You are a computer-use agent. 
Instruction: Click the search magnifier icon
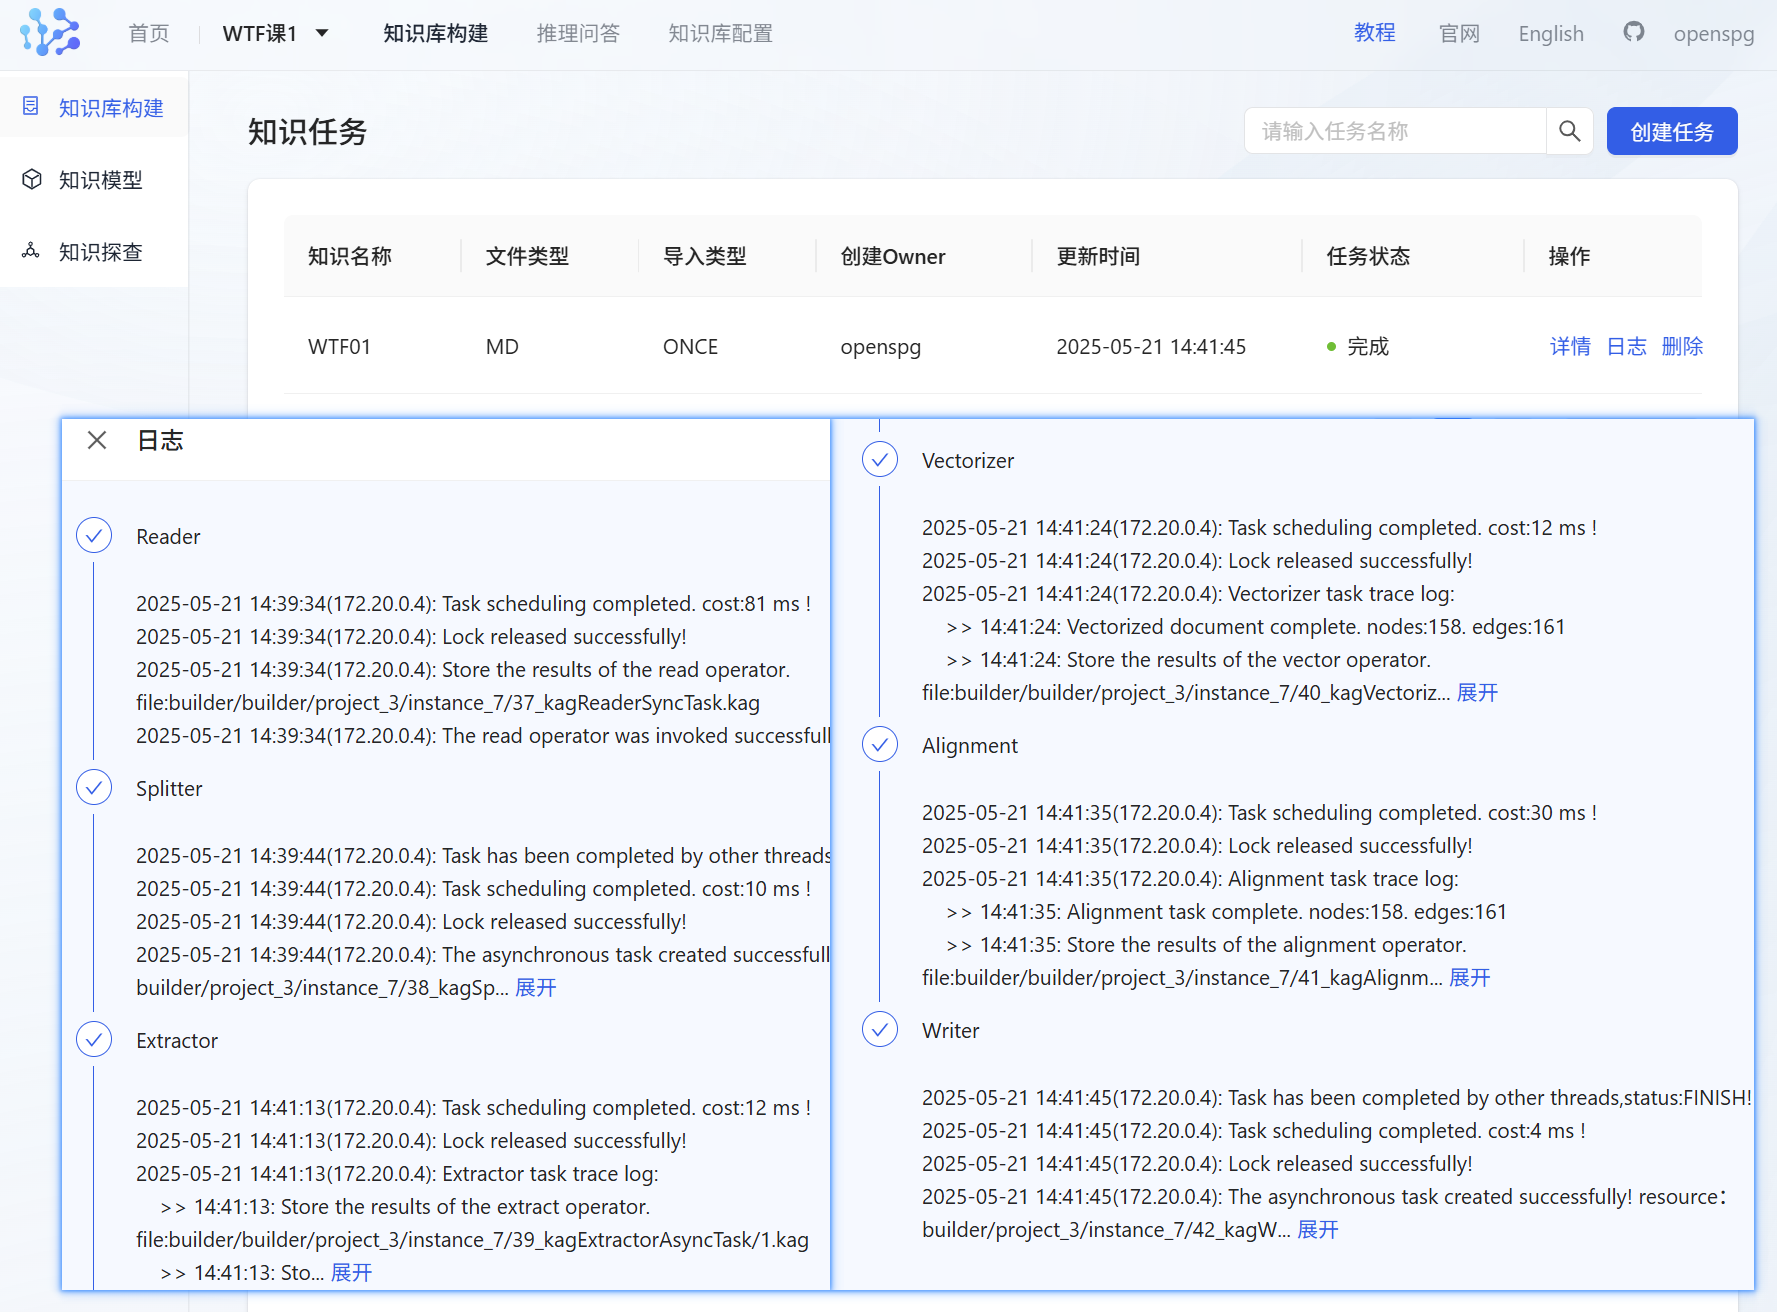pyautogui.click(x=1569, y=131)
